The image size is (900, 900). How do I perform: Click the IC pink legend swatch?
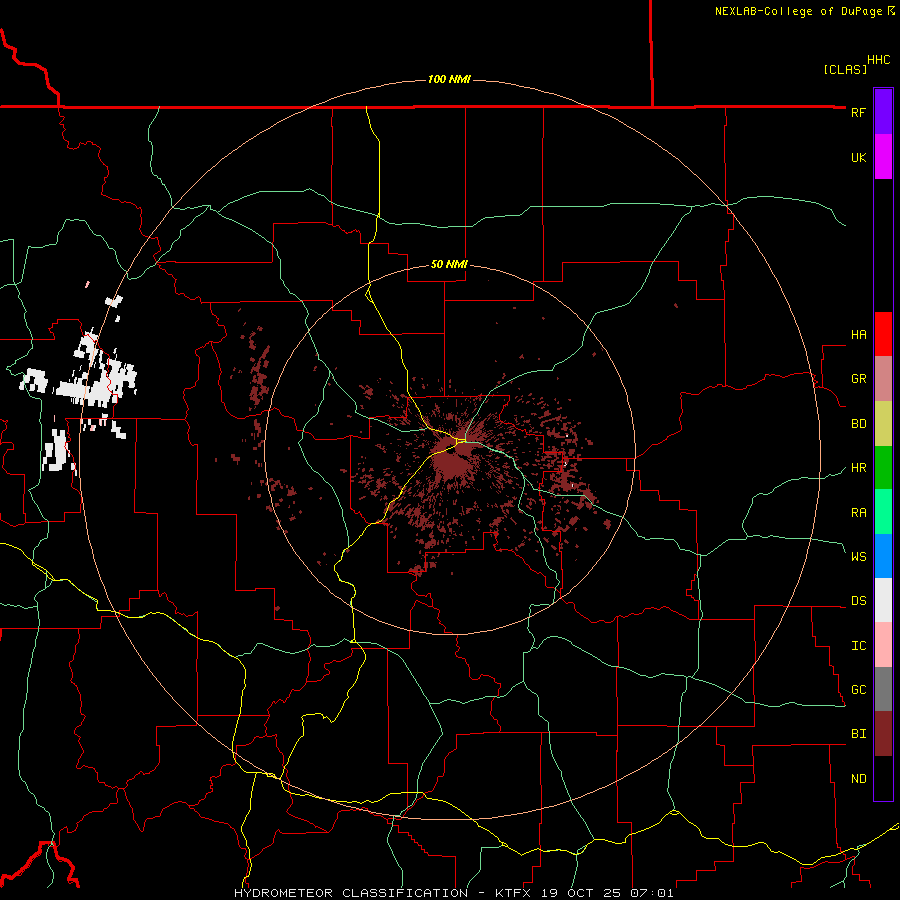[x=883, y=645]
